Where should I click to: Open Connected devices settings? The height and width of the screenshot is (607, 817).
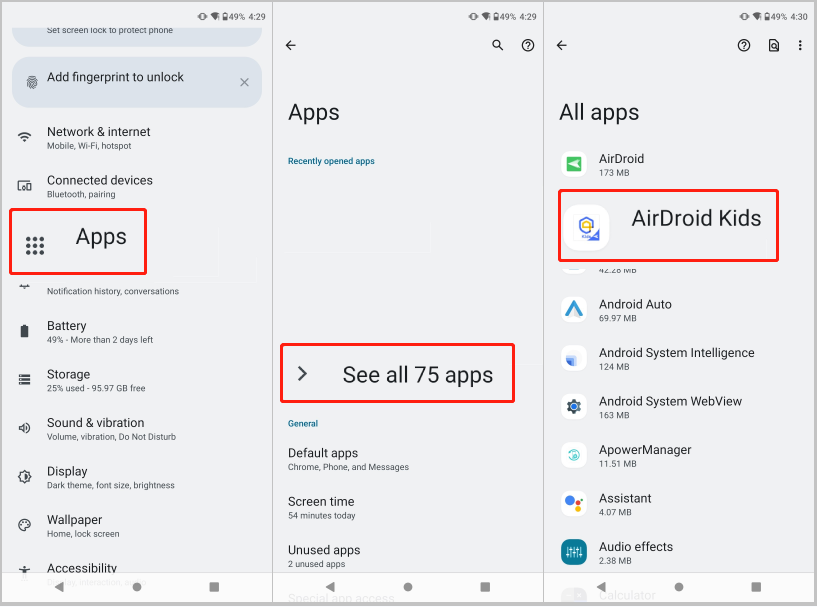99,186
